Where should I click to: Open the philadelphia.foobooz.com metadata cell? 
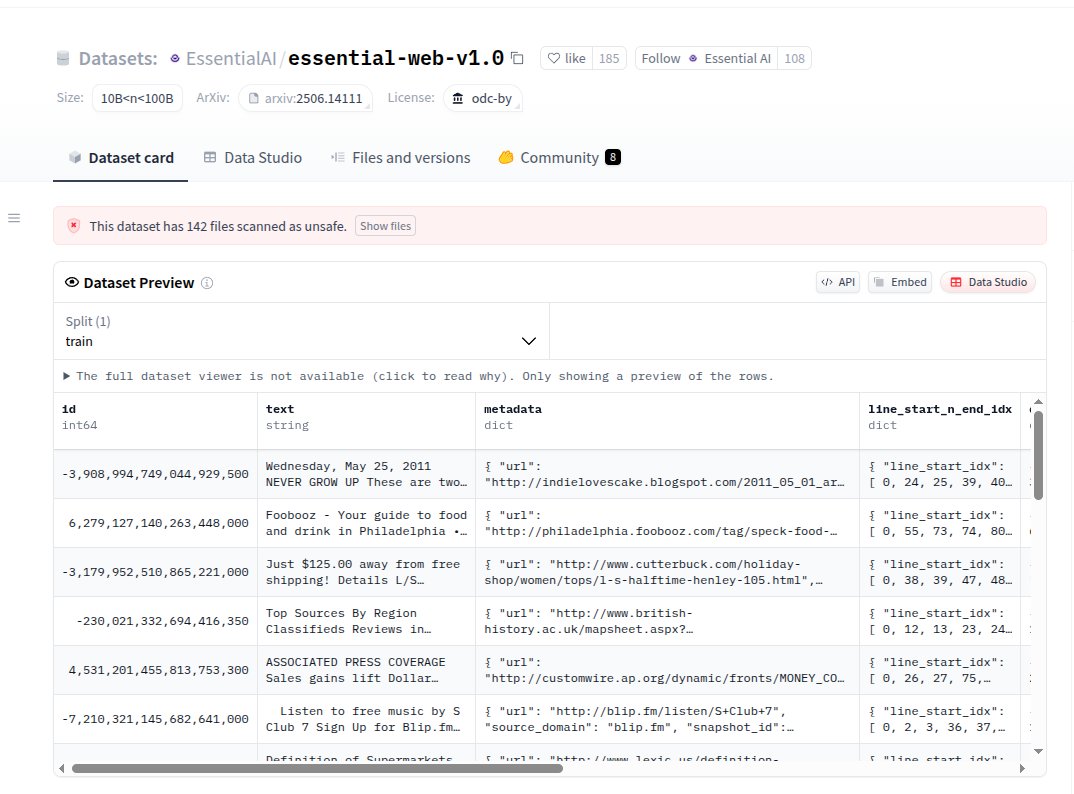coord(668,523)
